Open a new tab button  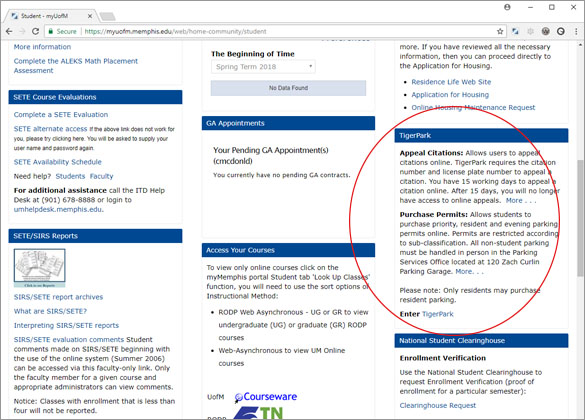point(107,16)
